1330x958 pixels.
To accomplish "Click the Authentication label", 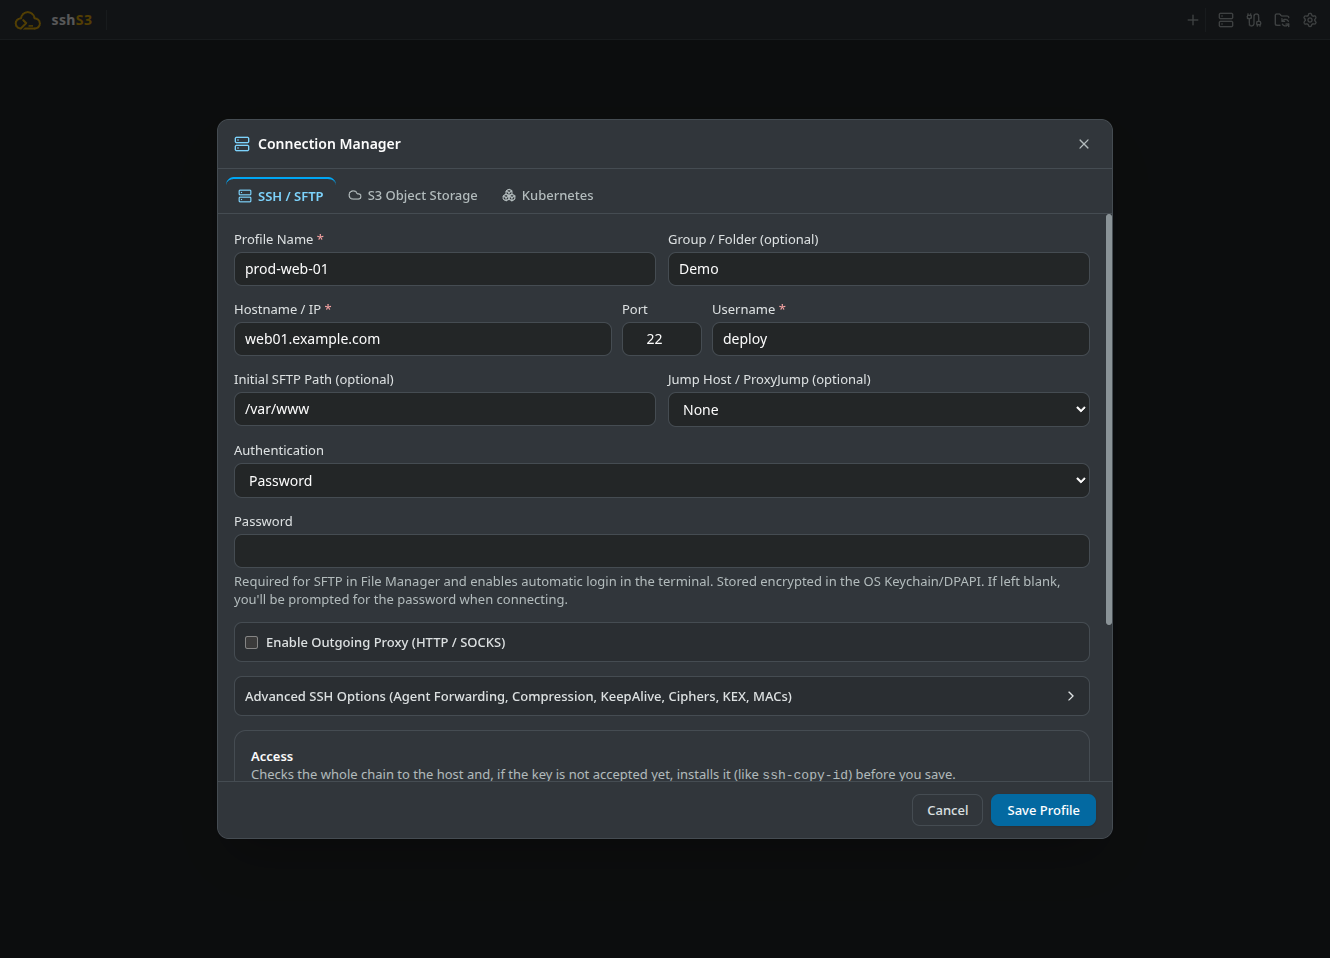I will point(279,451).
